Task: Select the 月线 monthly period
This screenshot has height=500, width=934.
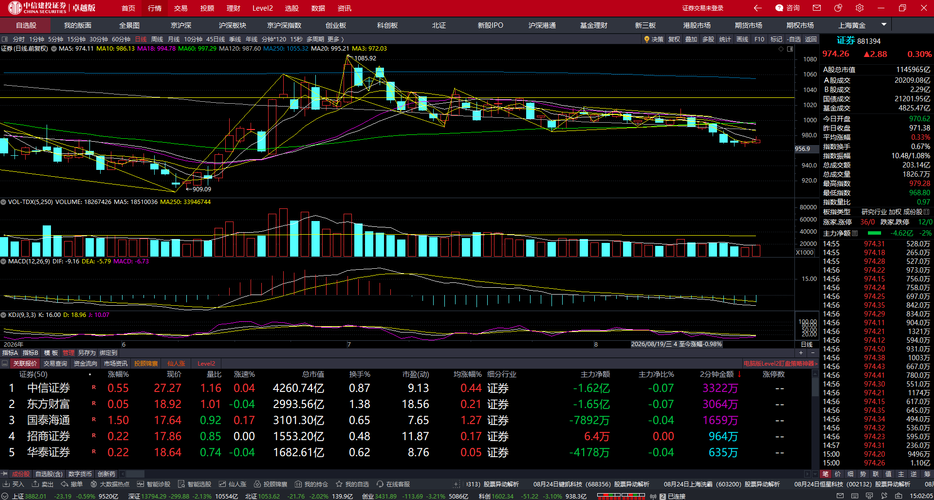Action: pyautogui.click(x=174, y=39)
